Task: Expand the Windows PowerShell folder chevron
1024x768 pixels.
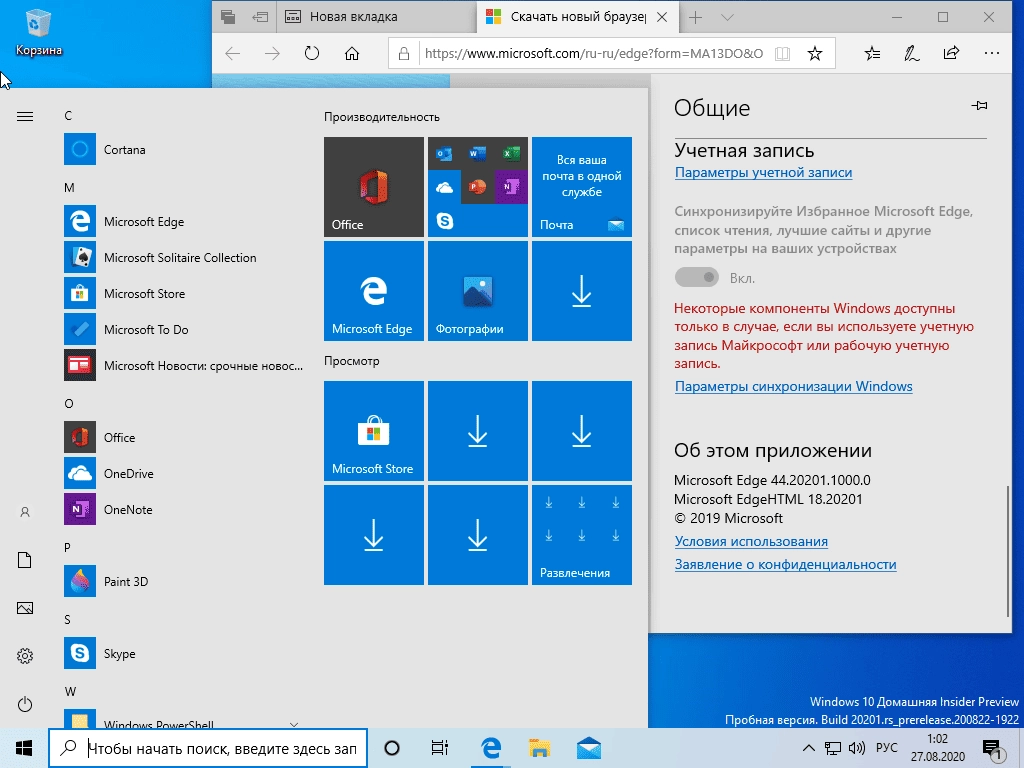Action: point(294,724)
